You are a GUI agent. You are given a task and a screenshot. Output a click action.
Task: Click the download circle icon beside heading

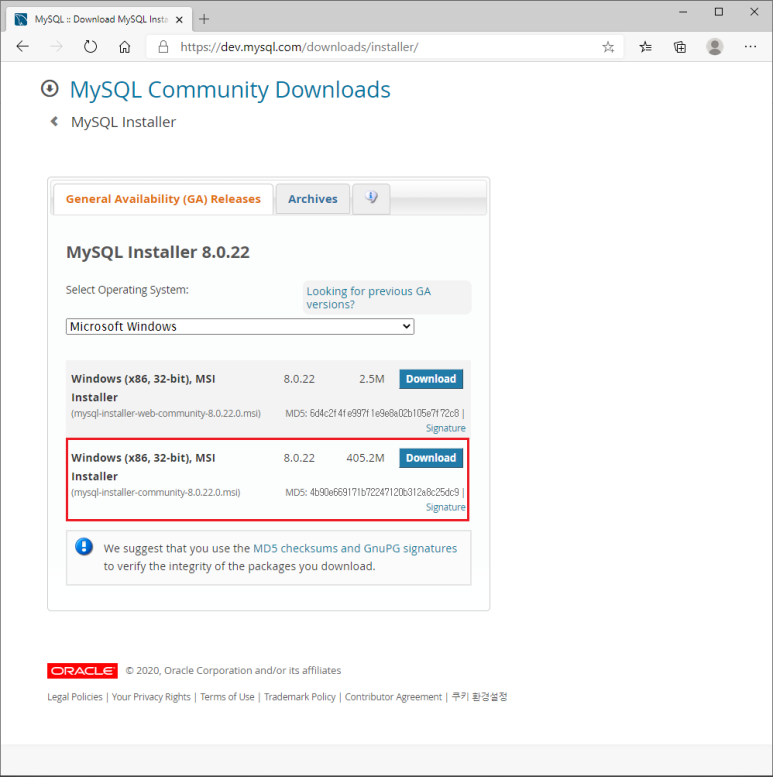click(50, 89)
